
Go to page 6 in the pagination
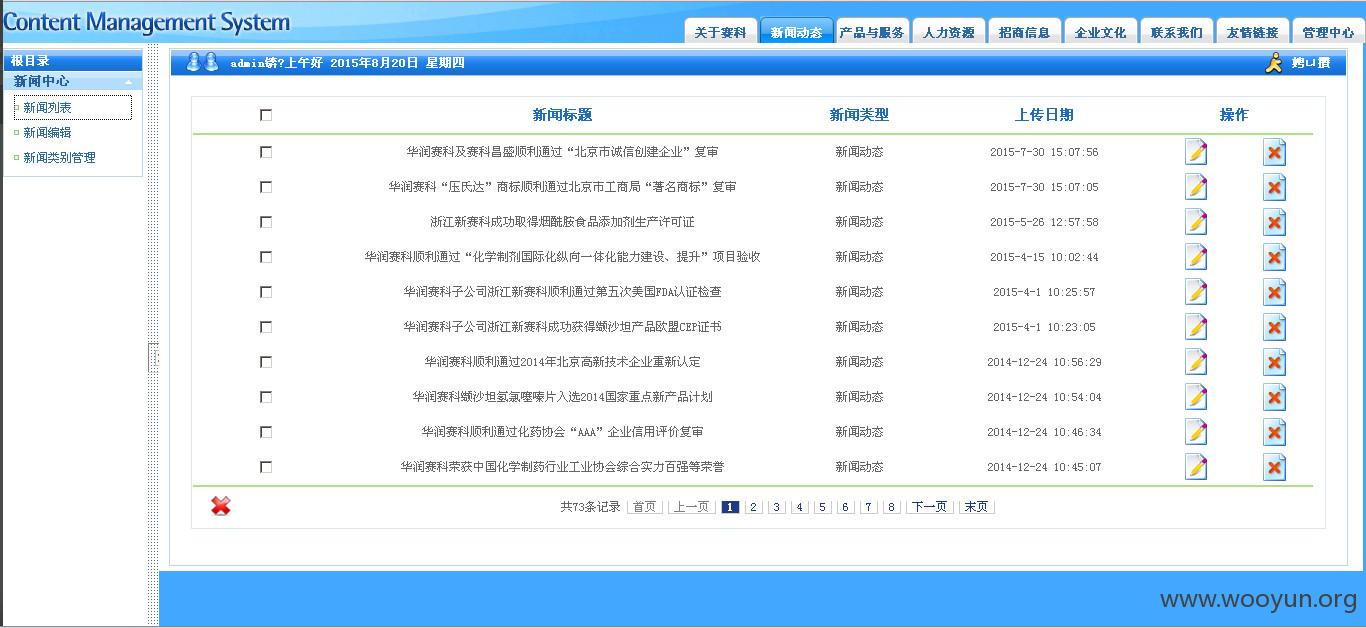[846, 507]
